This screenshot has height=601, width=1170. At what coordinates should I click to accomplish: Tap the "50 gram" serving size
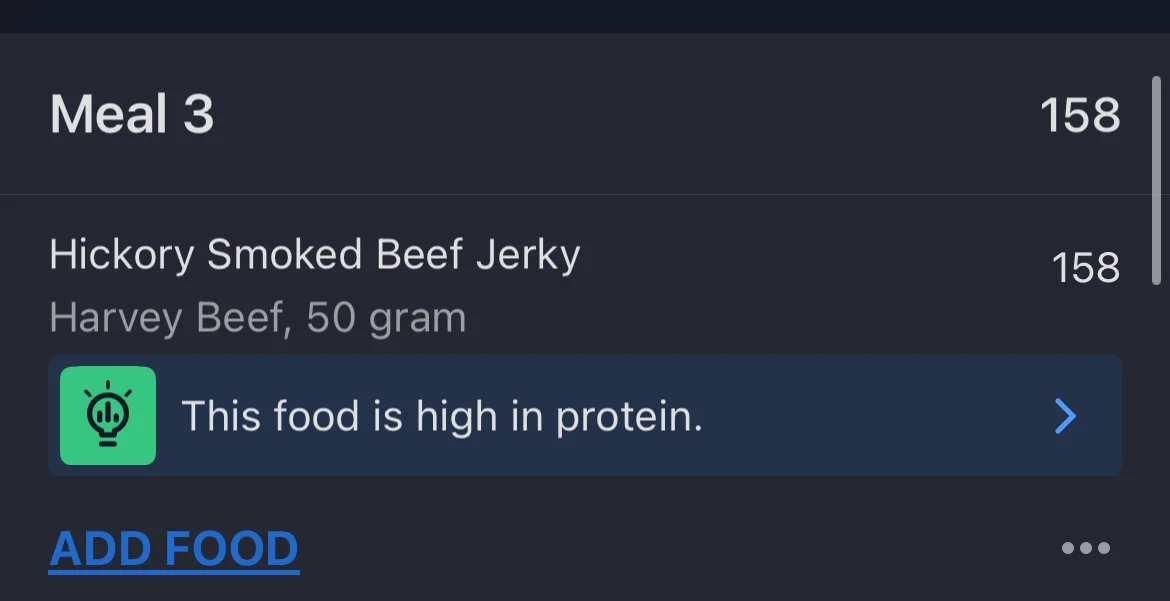tap(386, 318)
